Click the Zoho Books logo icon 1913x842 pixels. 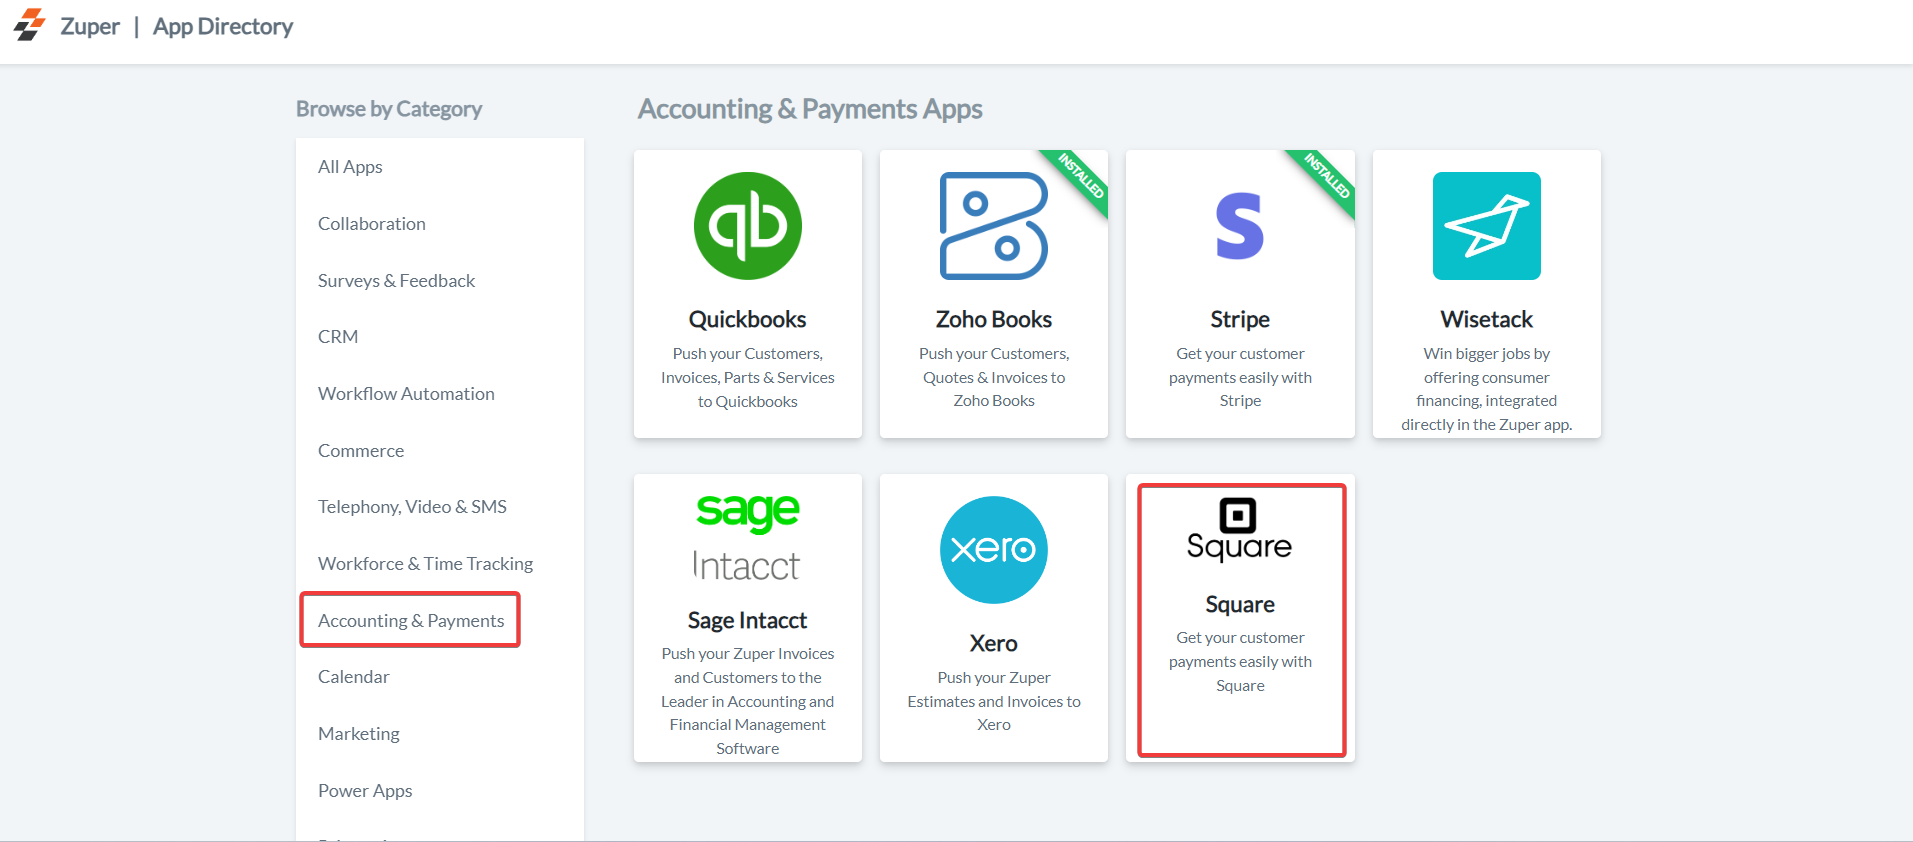(993, 226)
